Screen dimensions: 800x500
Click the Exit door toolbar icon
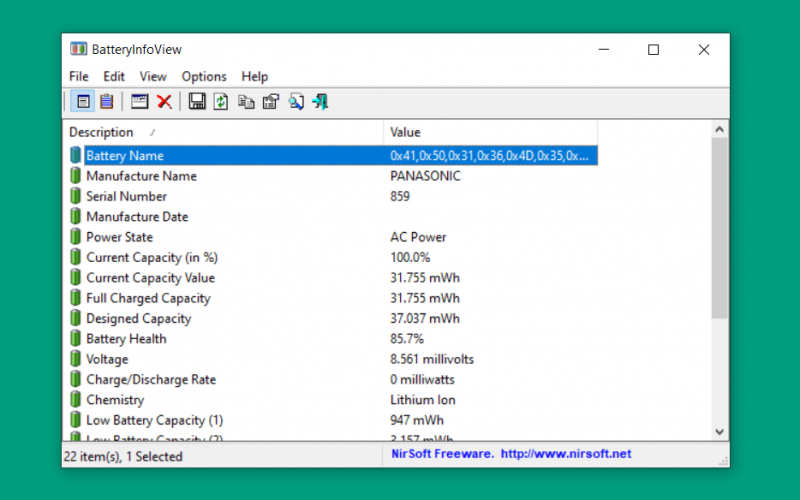320,102
